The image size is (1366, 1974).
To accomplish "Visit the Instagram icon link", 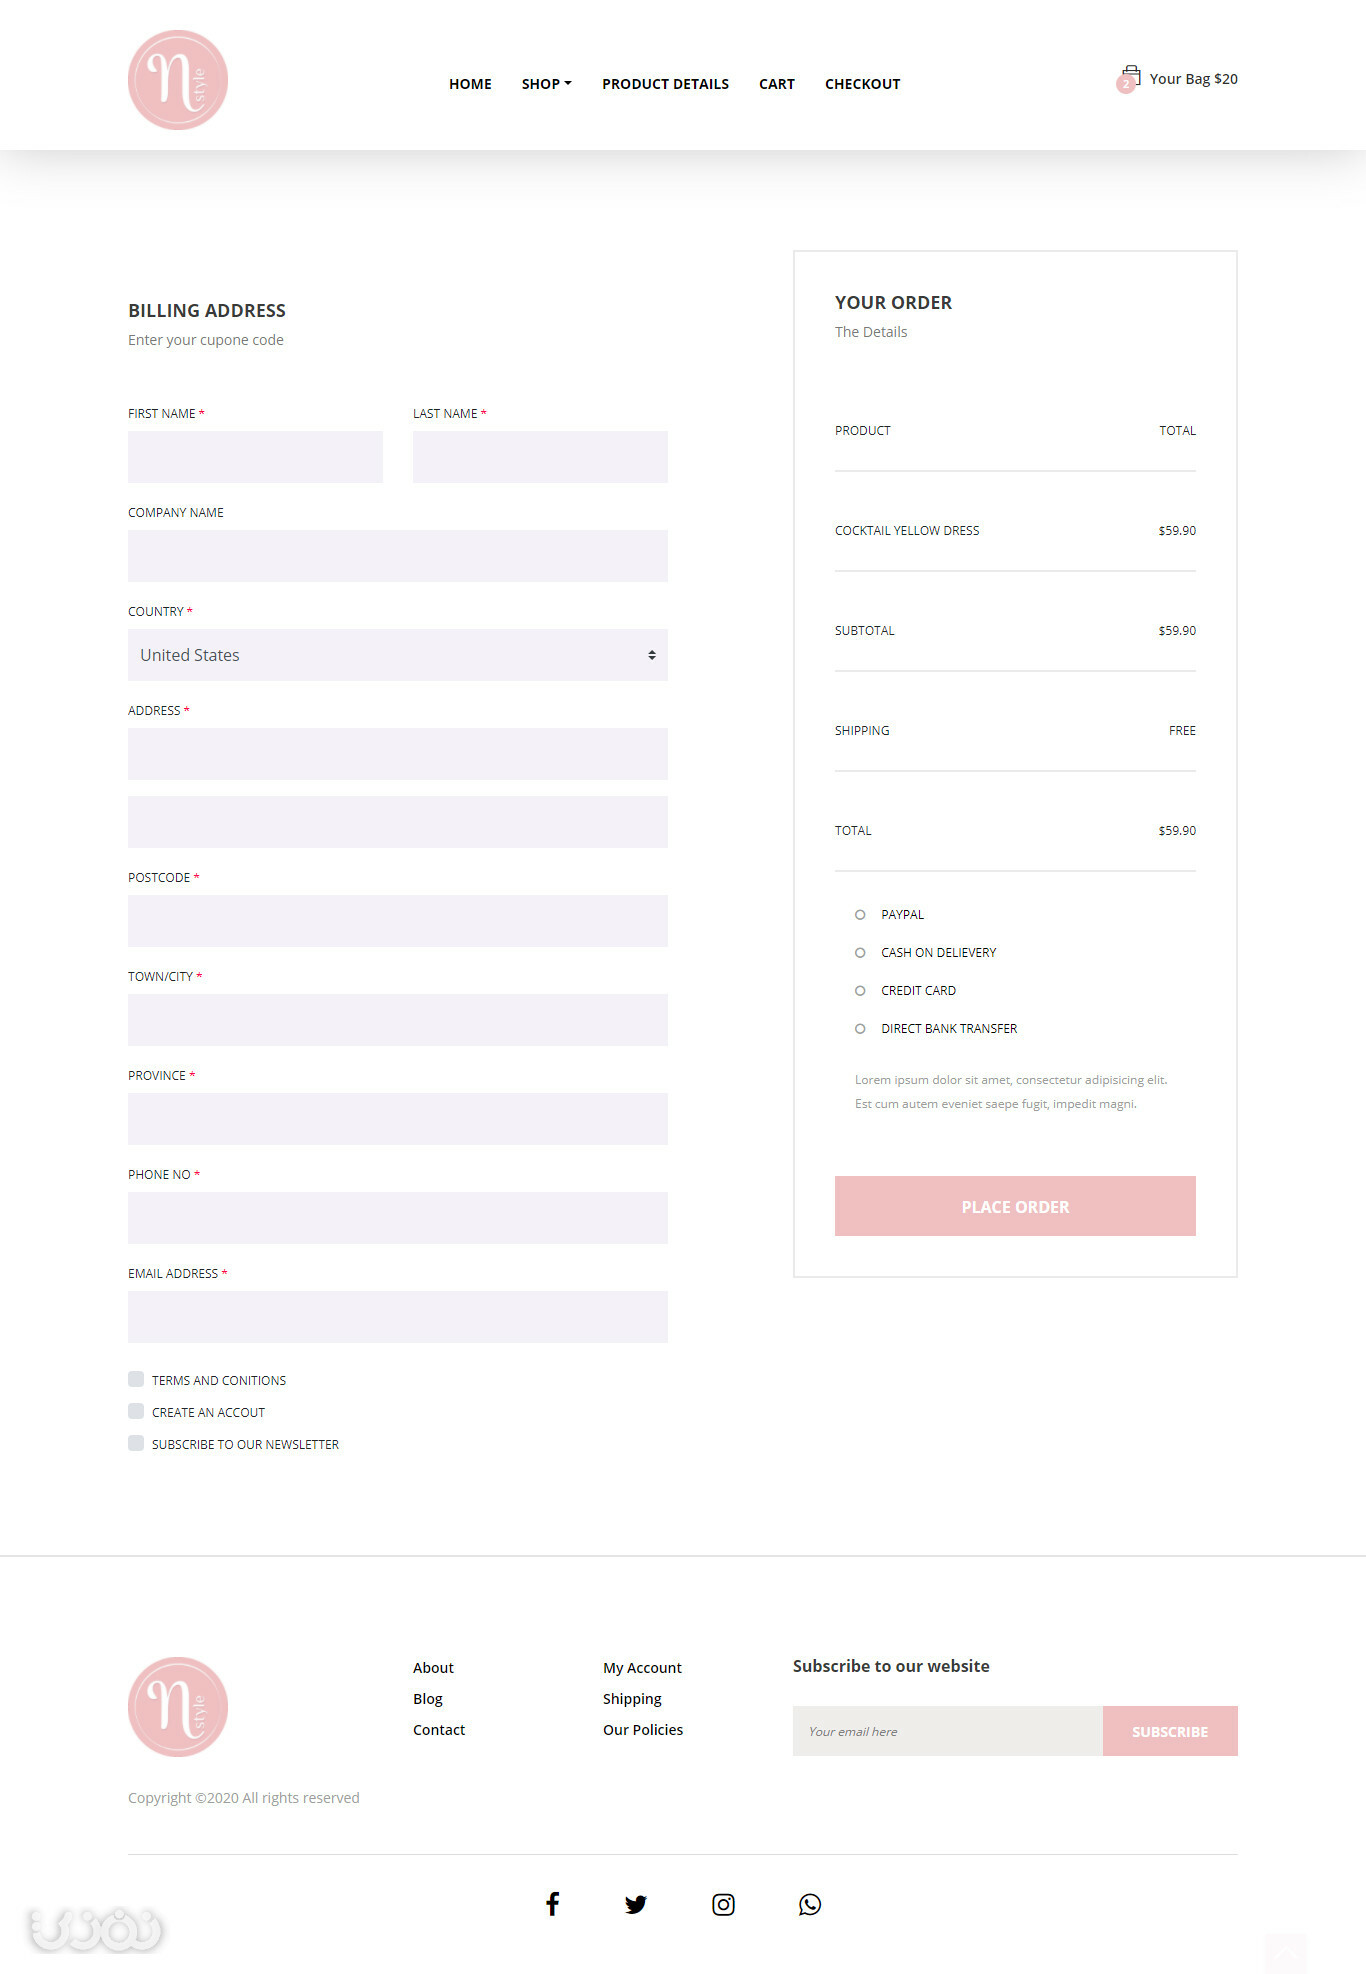I will (723, 1904).
